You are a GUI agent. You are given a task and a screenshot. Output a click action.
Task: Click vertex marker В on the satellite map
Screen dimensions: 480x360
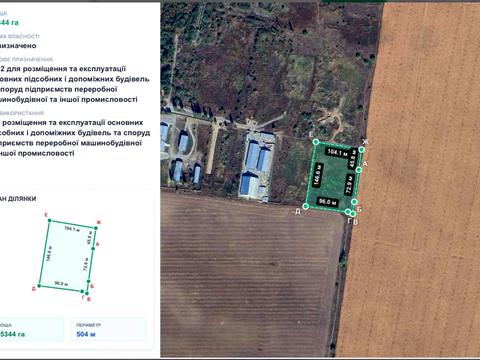(353, 213)
